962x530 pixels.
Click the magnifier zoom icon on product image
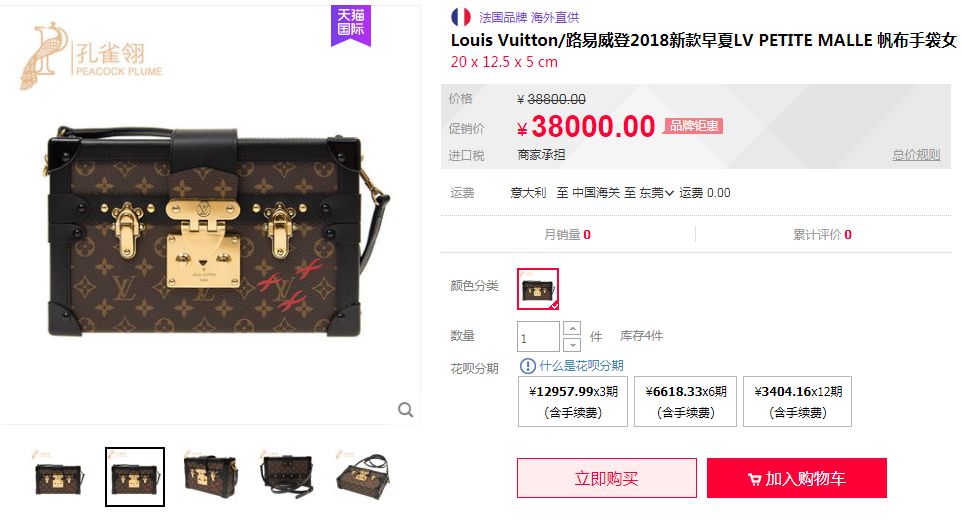coord(406,409)
